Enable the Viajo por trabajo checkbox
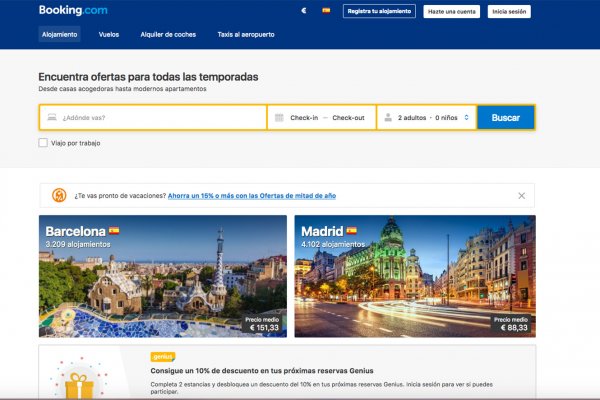Image resolution: width=600 pixels, height=400 pixels. (43, 143)
